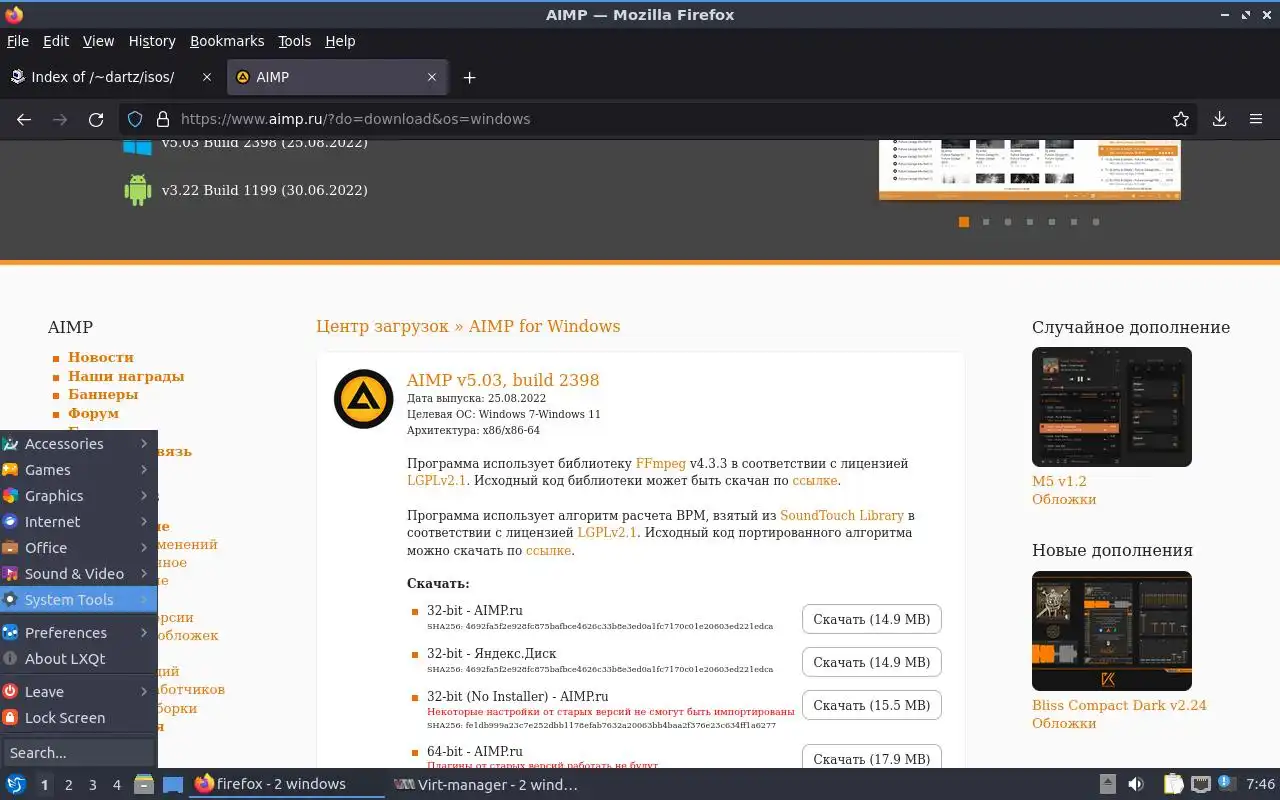Switch to virtual desktop 2
This screenshot has width=1280, height=800.
[x=69, y=785]
